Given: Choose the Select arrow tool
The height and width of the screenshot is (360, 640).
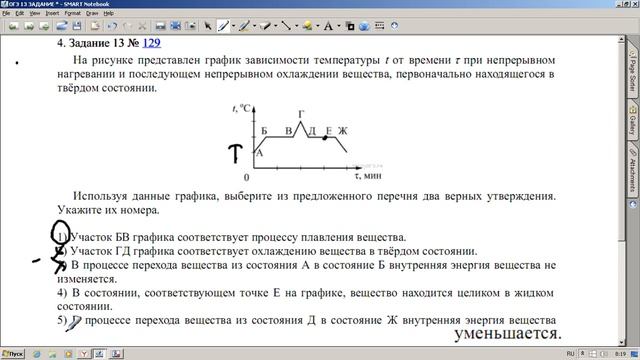Looking at the screenshot, I should 208,26.
